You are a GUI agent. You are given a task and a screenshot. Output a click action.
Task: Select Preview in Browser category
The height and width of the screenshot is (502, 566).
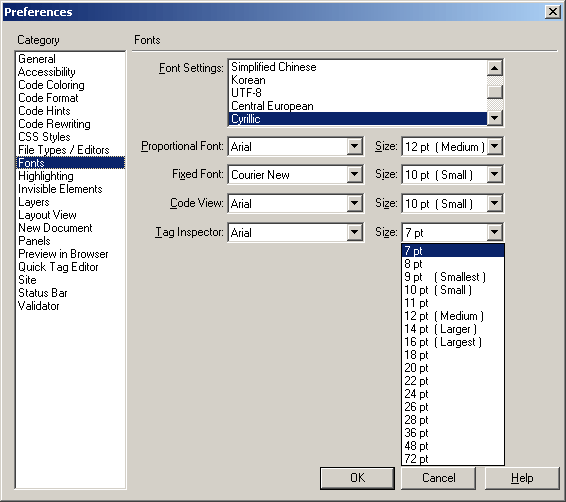click(x=63, y=254)
